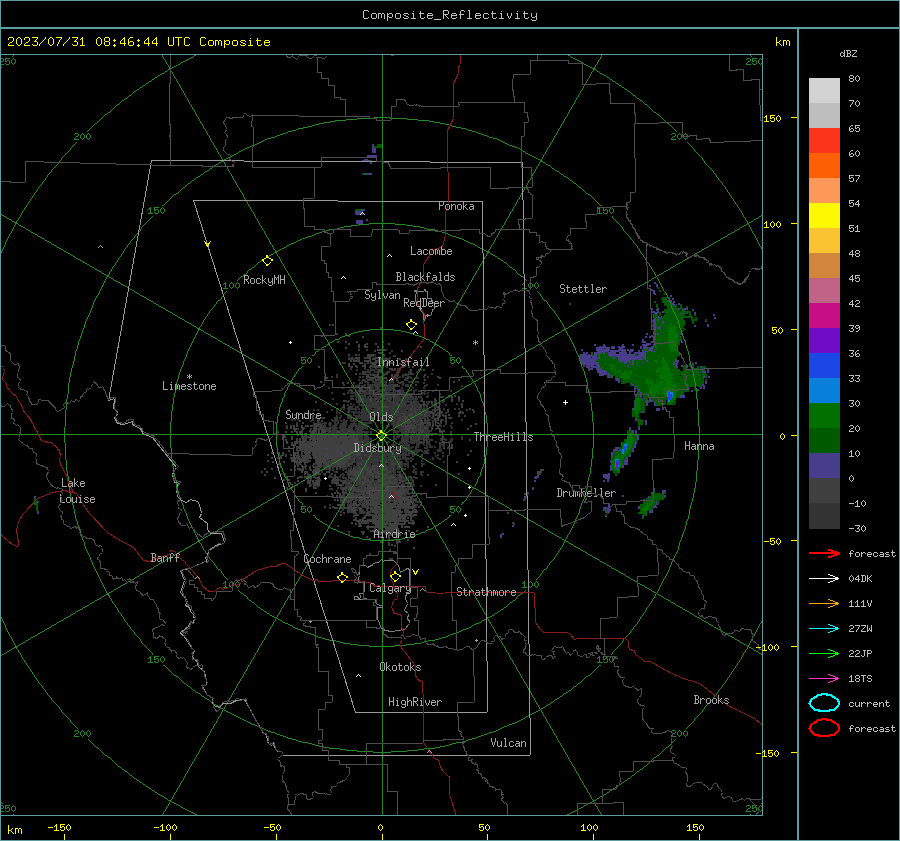This screenshot has width=900, height=841.
Task: Click the blue-core echo north of Drumheller
Action: click(x=622, y=452)
